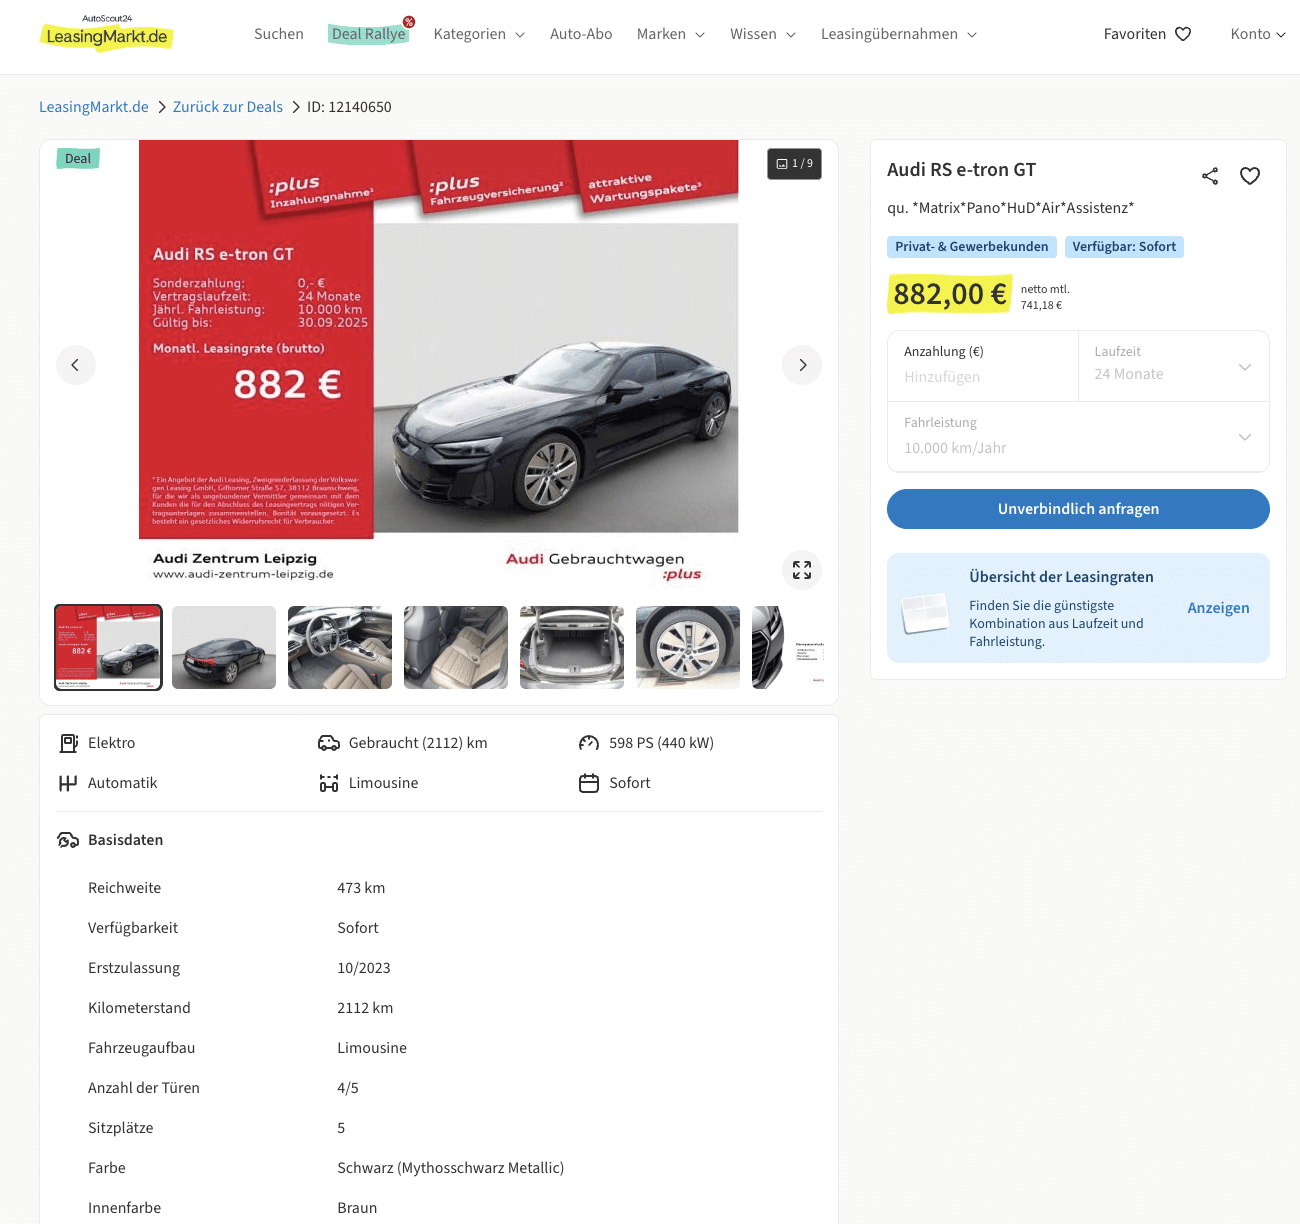Open Deal Rallye in the navigation
The width and height of the screenshot is (1300, 1224).
coord(369,34)
